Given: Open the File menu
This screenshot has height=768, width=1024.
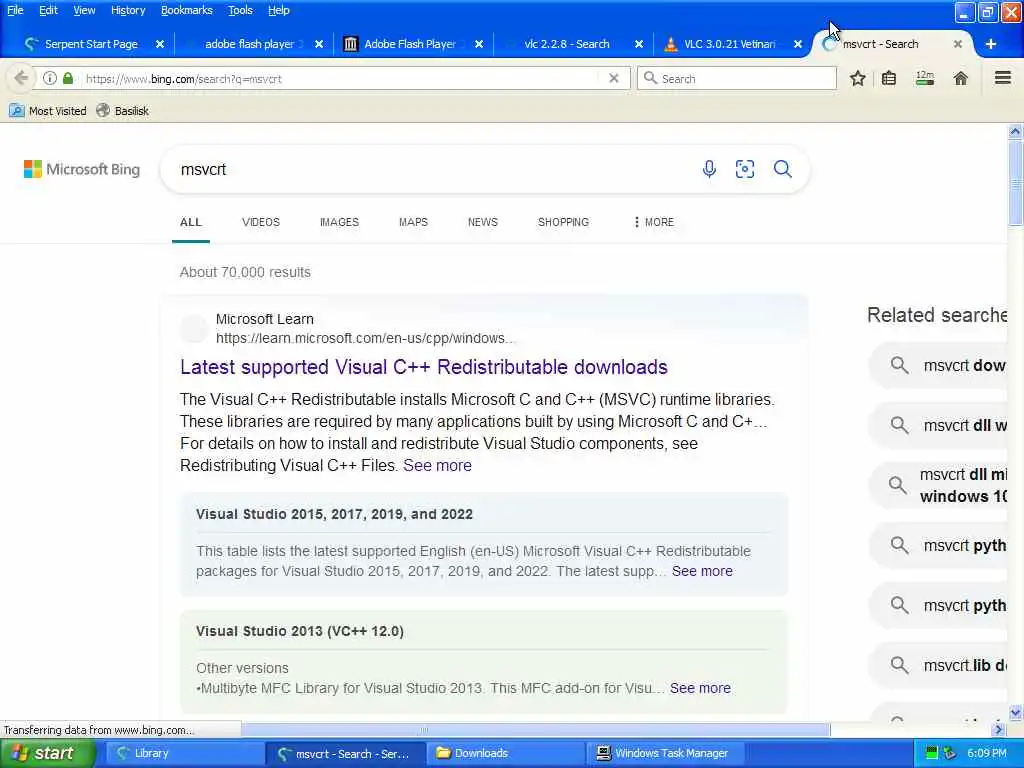Looking at the screenshot, I should click(x=15, y=10).
